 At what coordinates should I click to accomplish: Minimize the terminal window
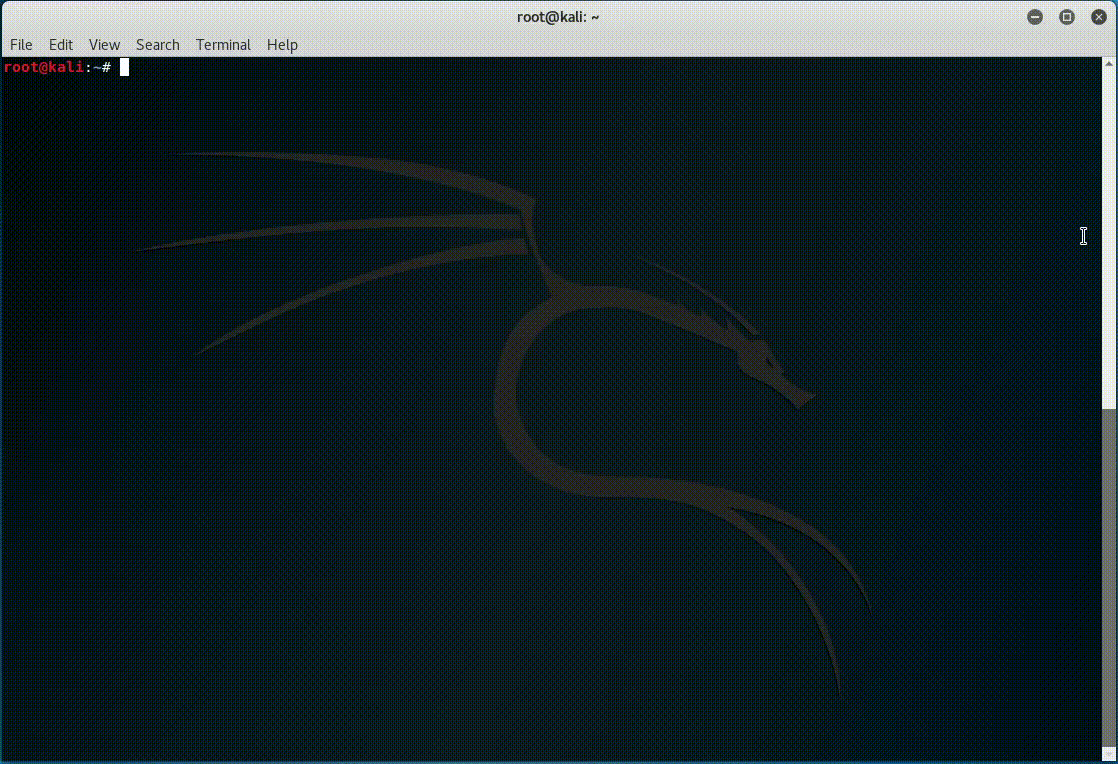click(x=1035, y=16)
